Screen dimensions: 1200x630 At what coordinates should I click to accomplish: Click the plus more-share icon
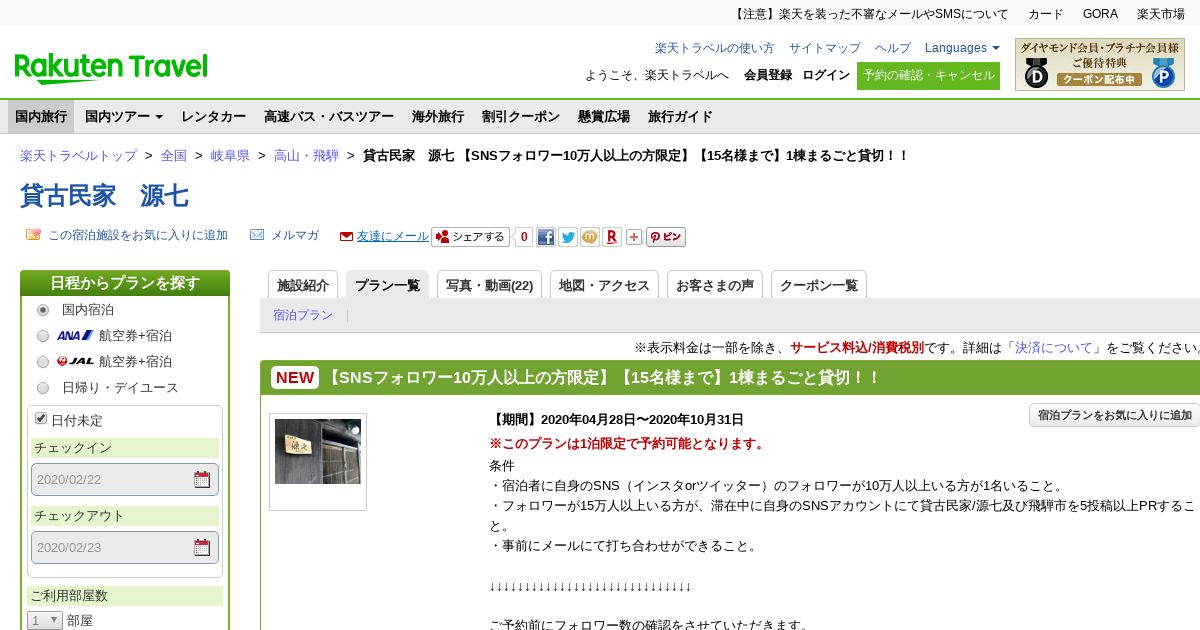(634, 237)
